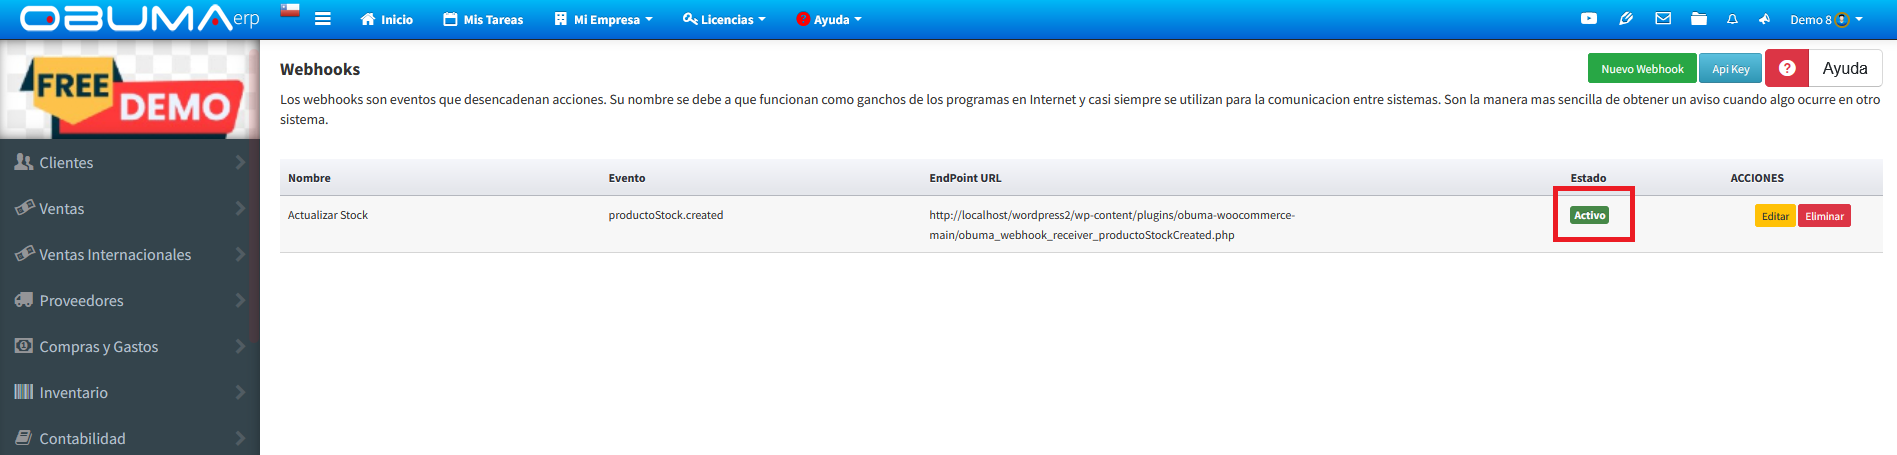Open Mis Tareas from the top menu
This screenshot has width=1897, height=455.
point(483,19)
